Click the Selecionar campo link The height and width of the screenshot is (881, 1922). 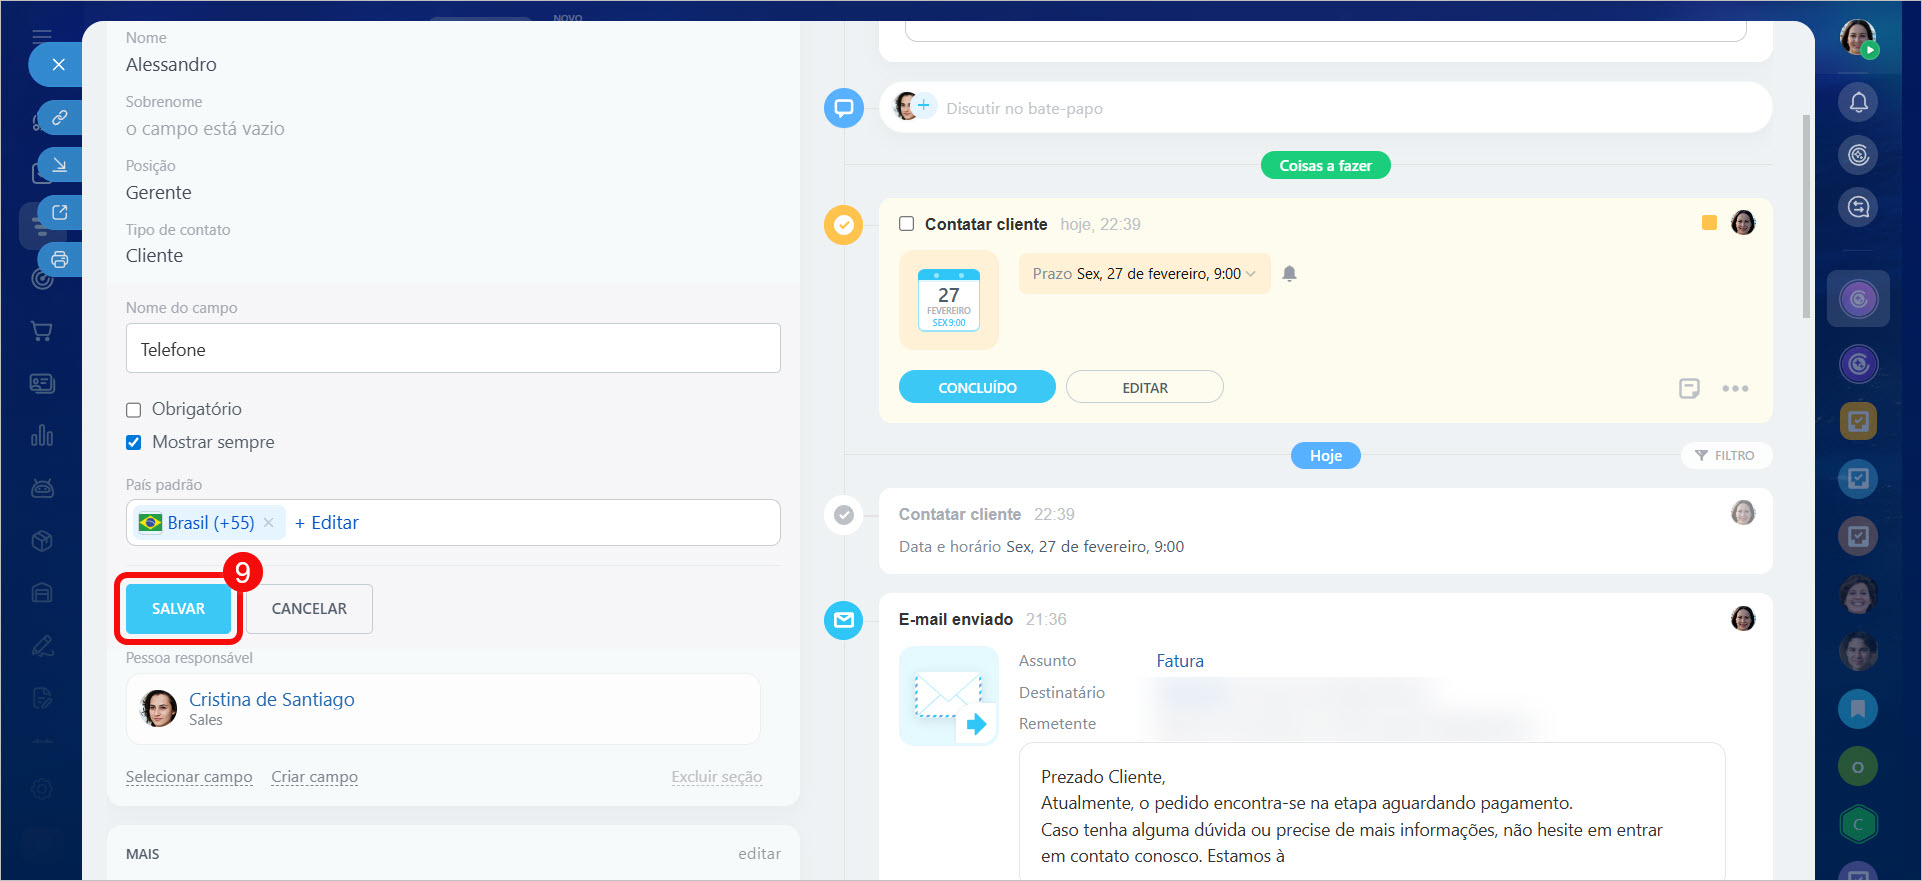pyautogui.click(x=189, y=777)
